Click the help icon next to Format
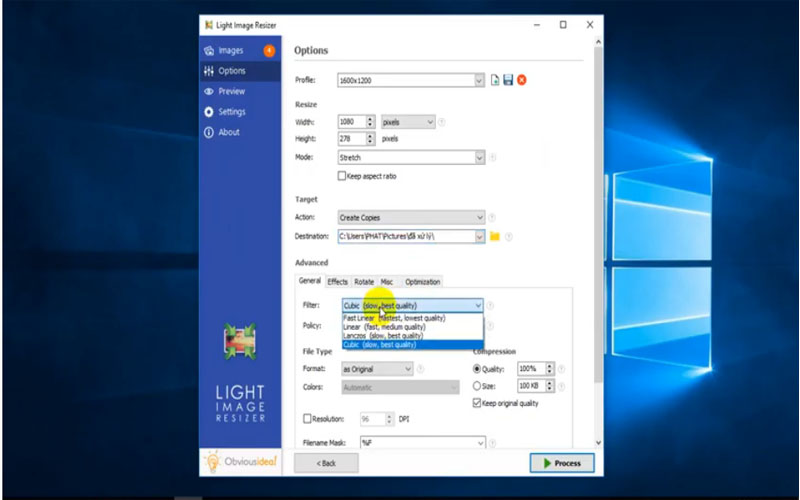Image resolution: width=800 pixels, height=500 pixels. tap(420, 369)
